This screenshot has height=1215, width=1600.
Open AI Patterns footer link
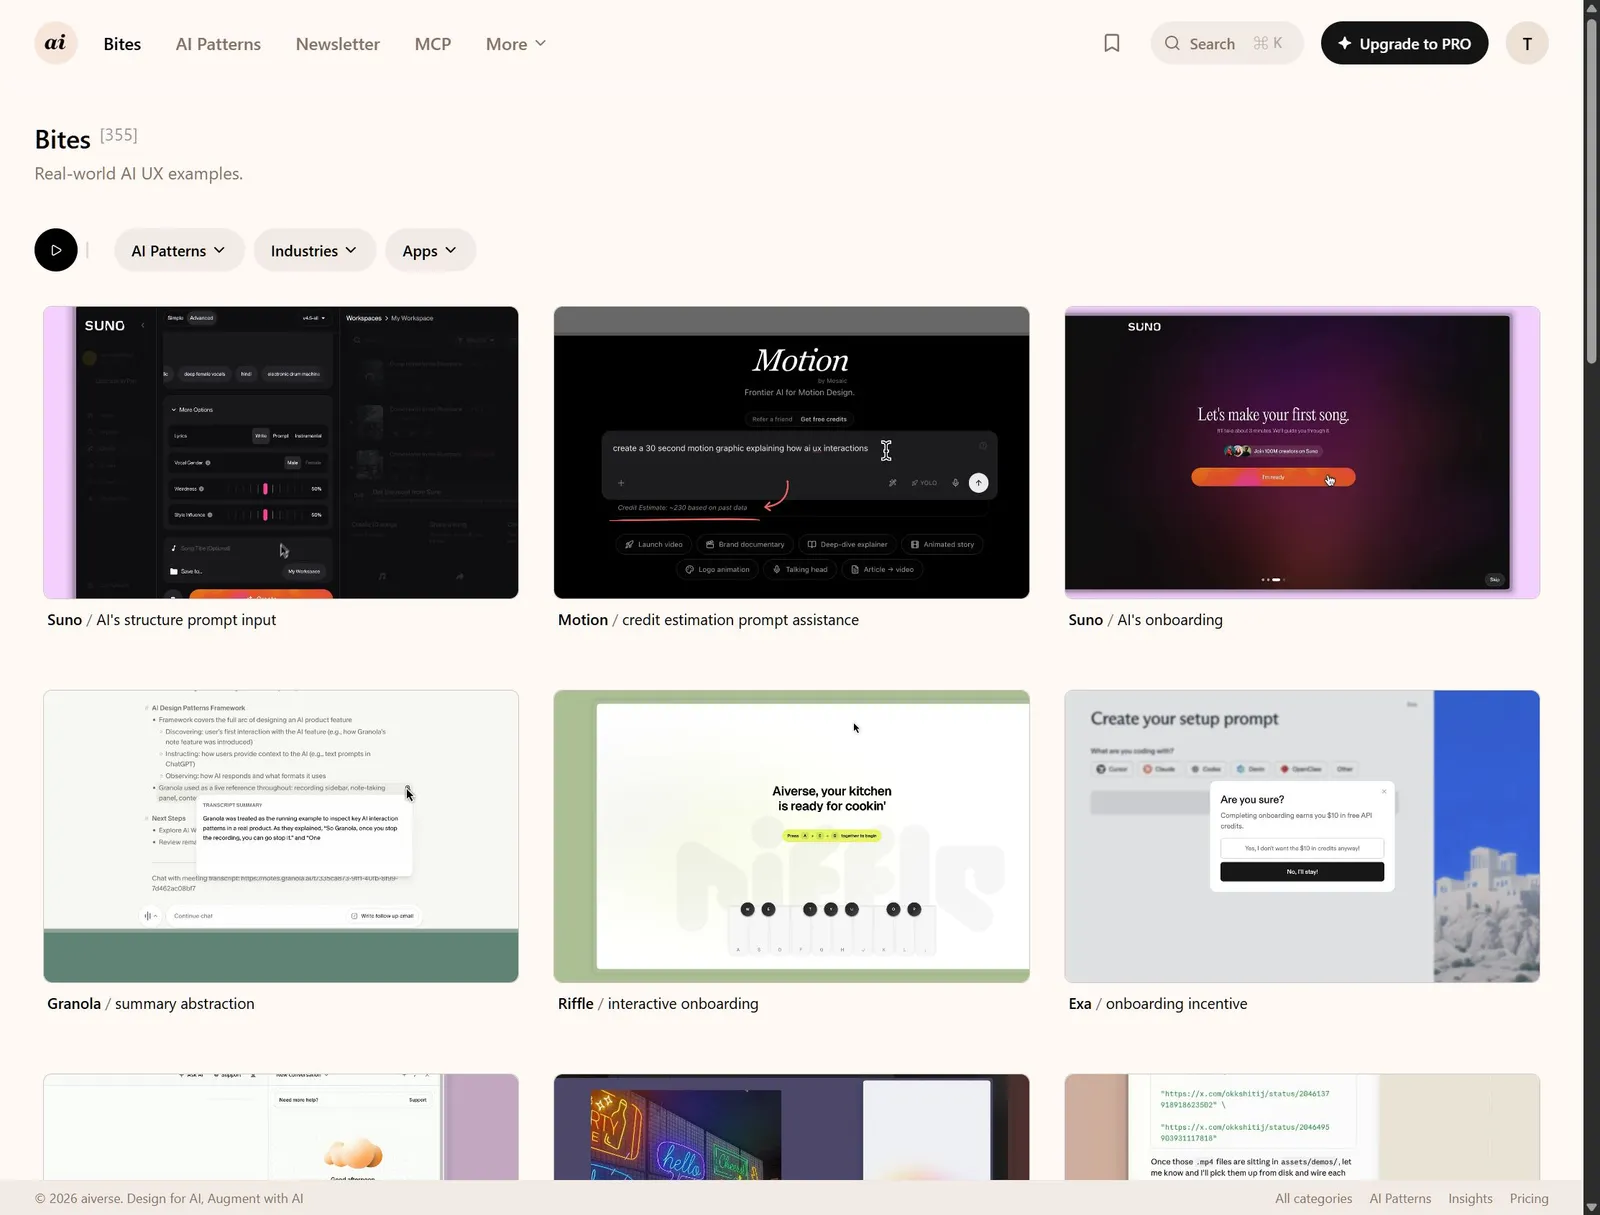pyautogui.click(x=1400, y=1198)
